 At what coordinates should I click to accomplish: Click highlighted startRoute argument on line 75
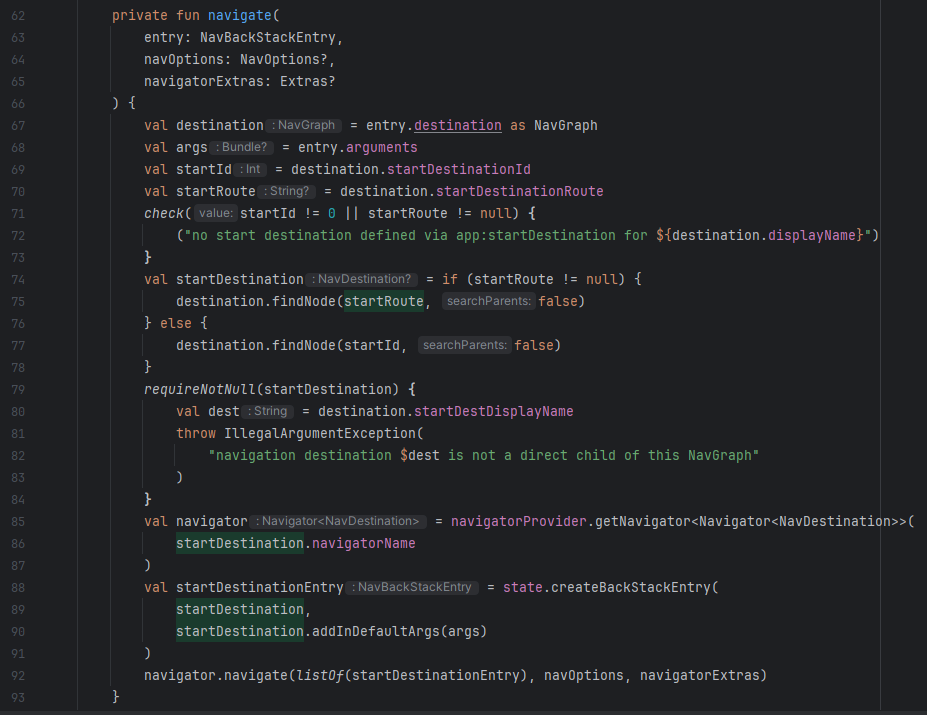coord(384,301)
